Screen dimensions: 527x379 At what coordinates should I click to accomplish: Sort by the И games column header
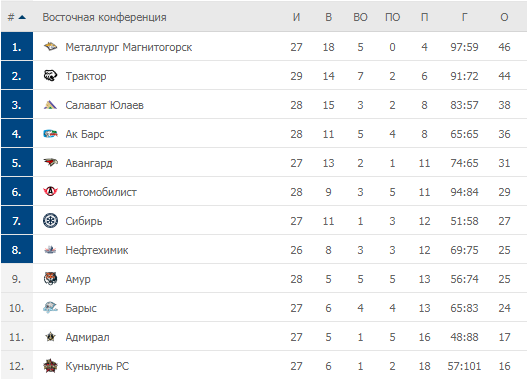pyautogui.click(x=296, y=17)
